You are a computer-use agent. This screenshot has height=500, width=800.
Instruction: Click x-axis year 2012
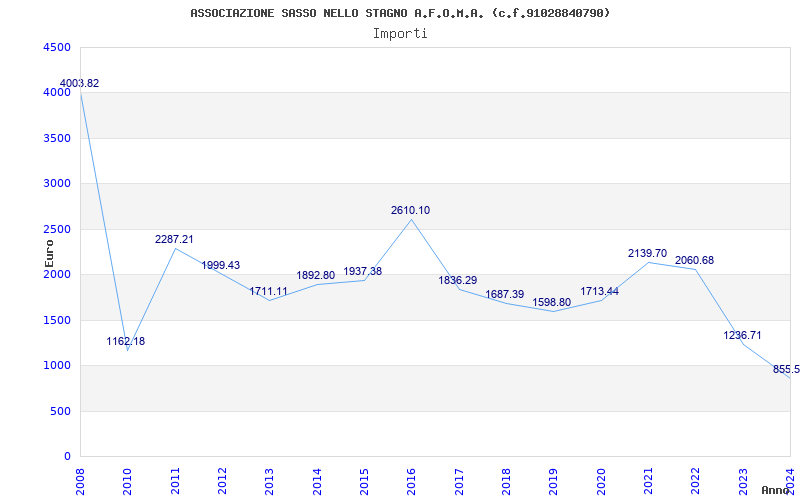tap(222, 481)
